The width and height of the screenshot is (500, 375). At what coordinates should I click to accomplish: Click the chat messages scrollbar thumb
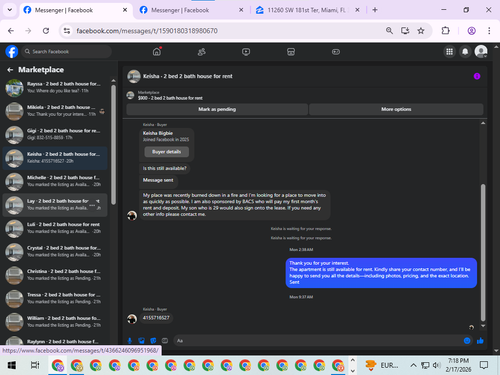[x=483, y=252]
